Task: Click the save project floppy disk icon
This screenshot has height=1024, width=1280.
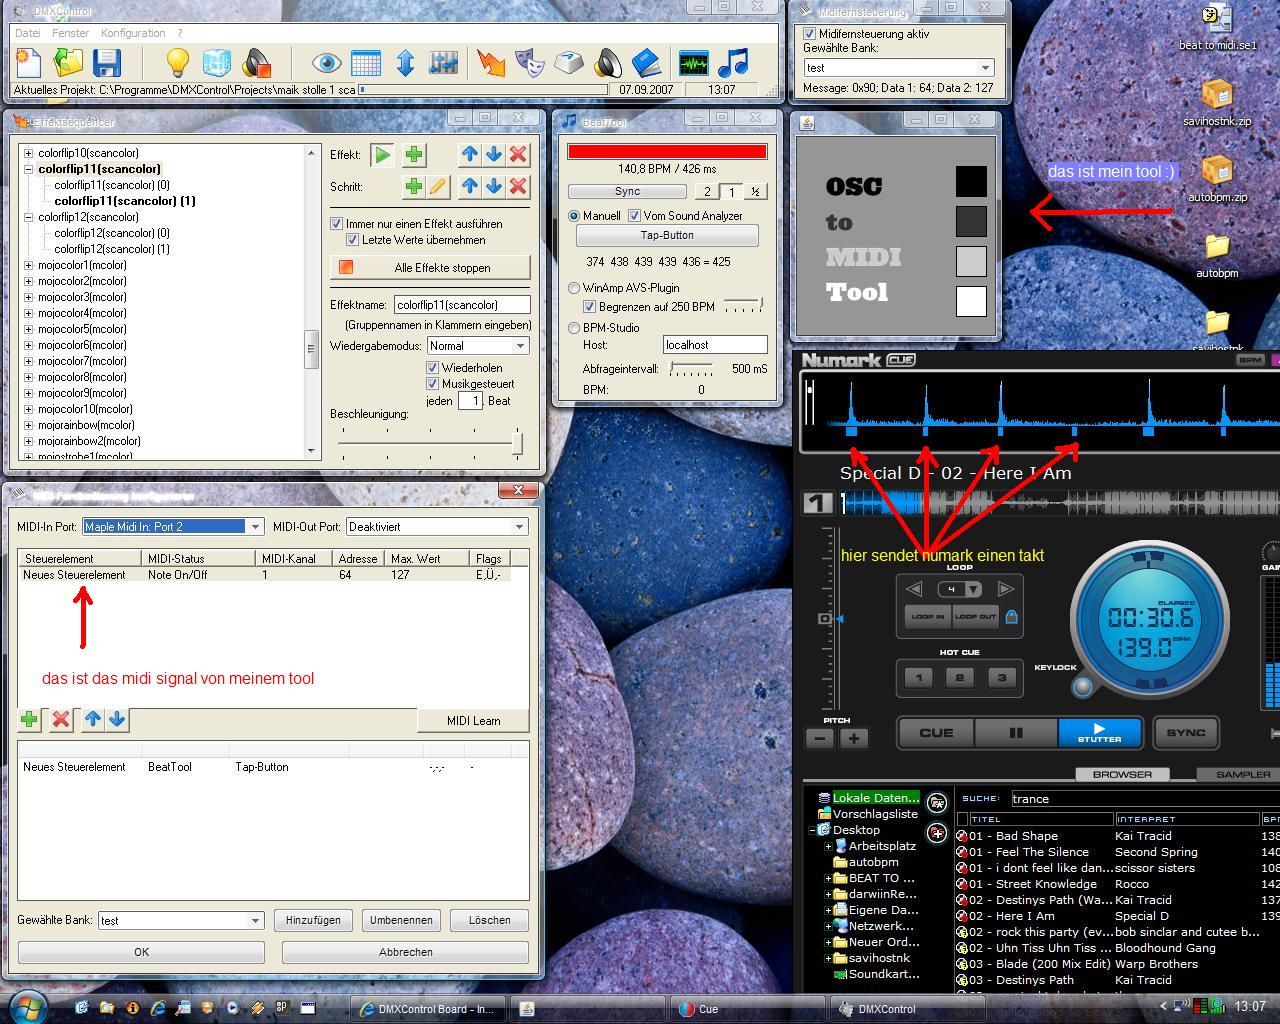Action: click(107, 63)
